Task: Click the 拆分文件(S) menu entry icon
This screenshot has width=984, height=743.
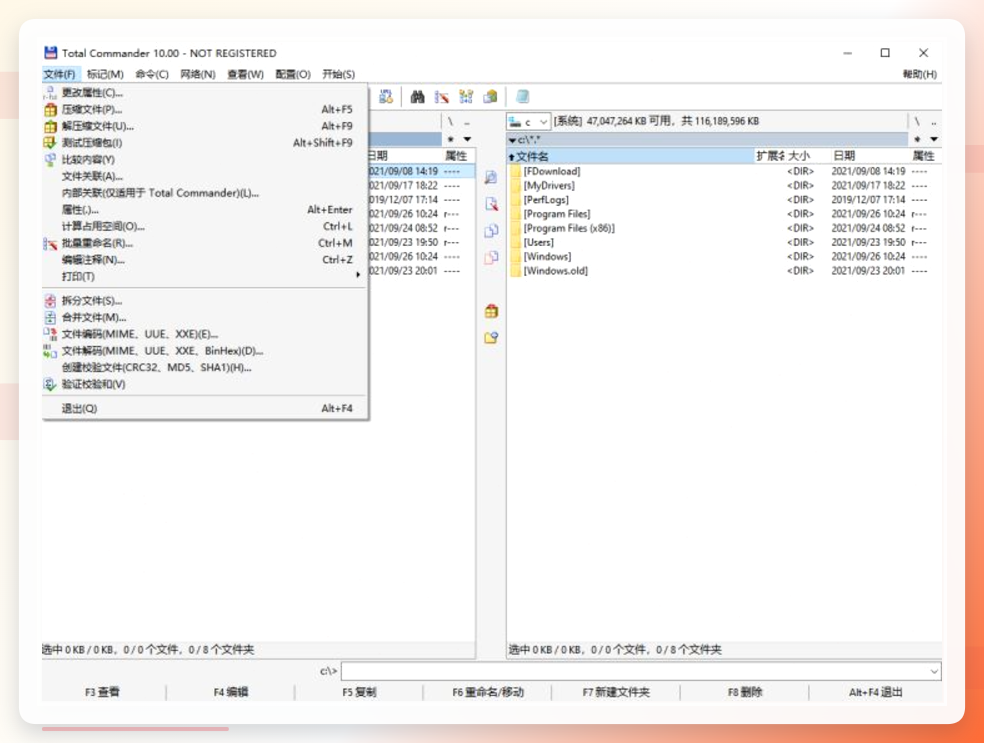Action: (x=50, y=301)
